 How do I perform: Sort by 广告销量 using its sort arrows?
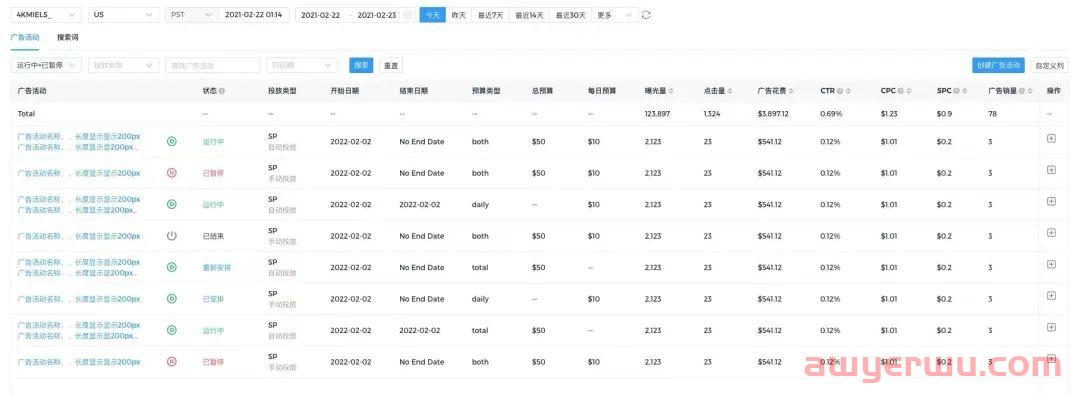coord(1029,91)
